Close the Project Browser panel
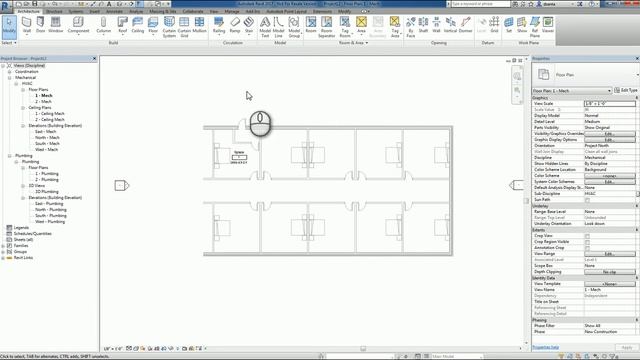640x360 pixels. pos(94,59)
